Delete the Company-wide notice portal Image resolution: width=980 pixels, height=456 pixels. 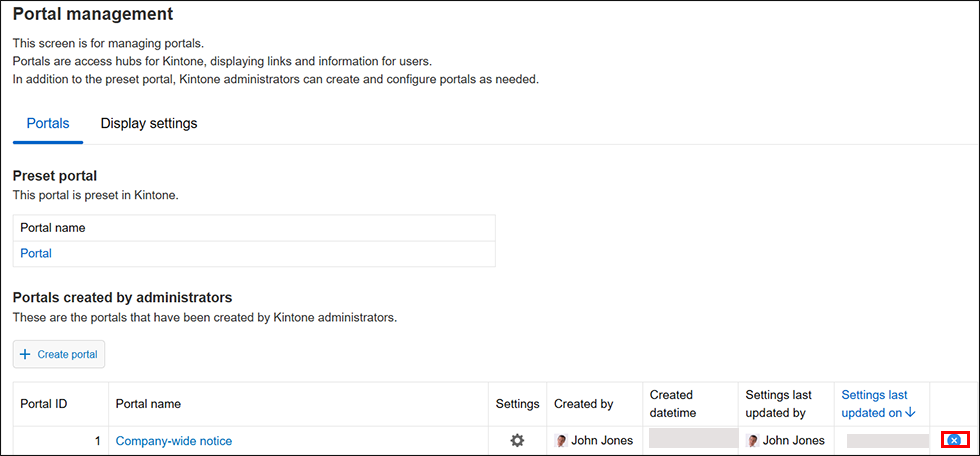point(954,440)
